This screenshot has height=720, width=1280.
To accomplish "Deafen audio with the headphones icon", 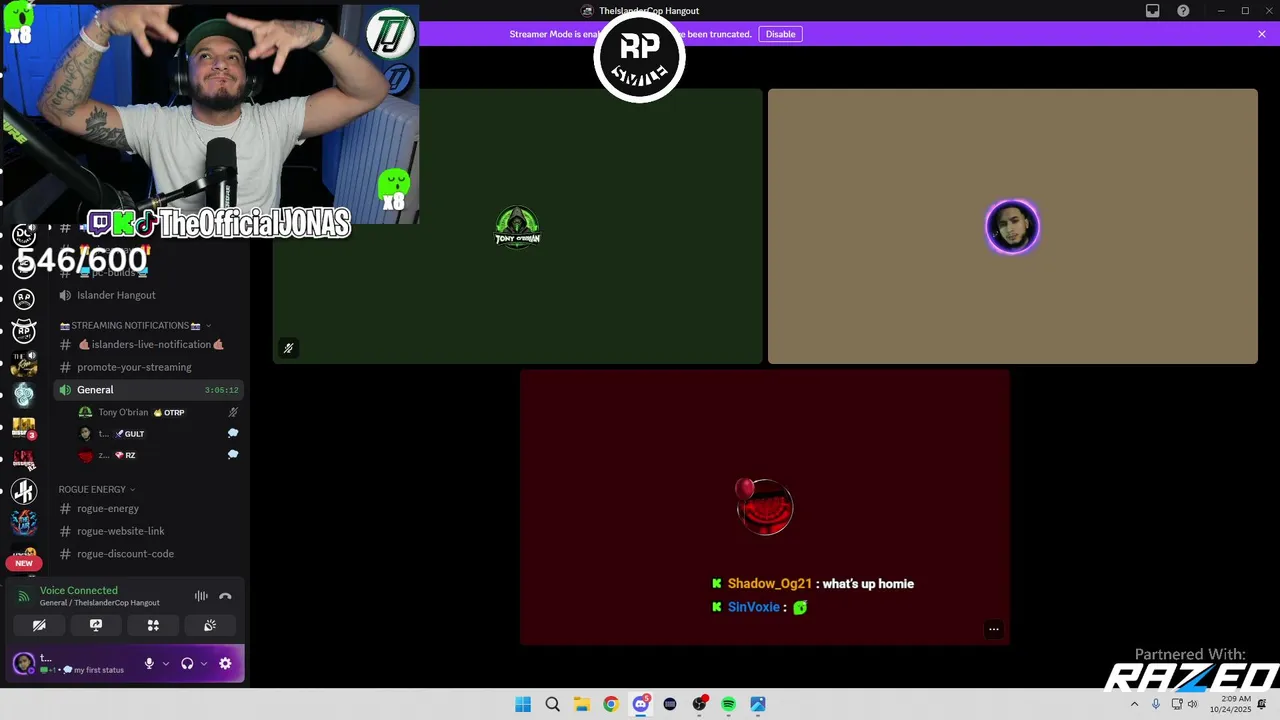I will pos(187,663).
